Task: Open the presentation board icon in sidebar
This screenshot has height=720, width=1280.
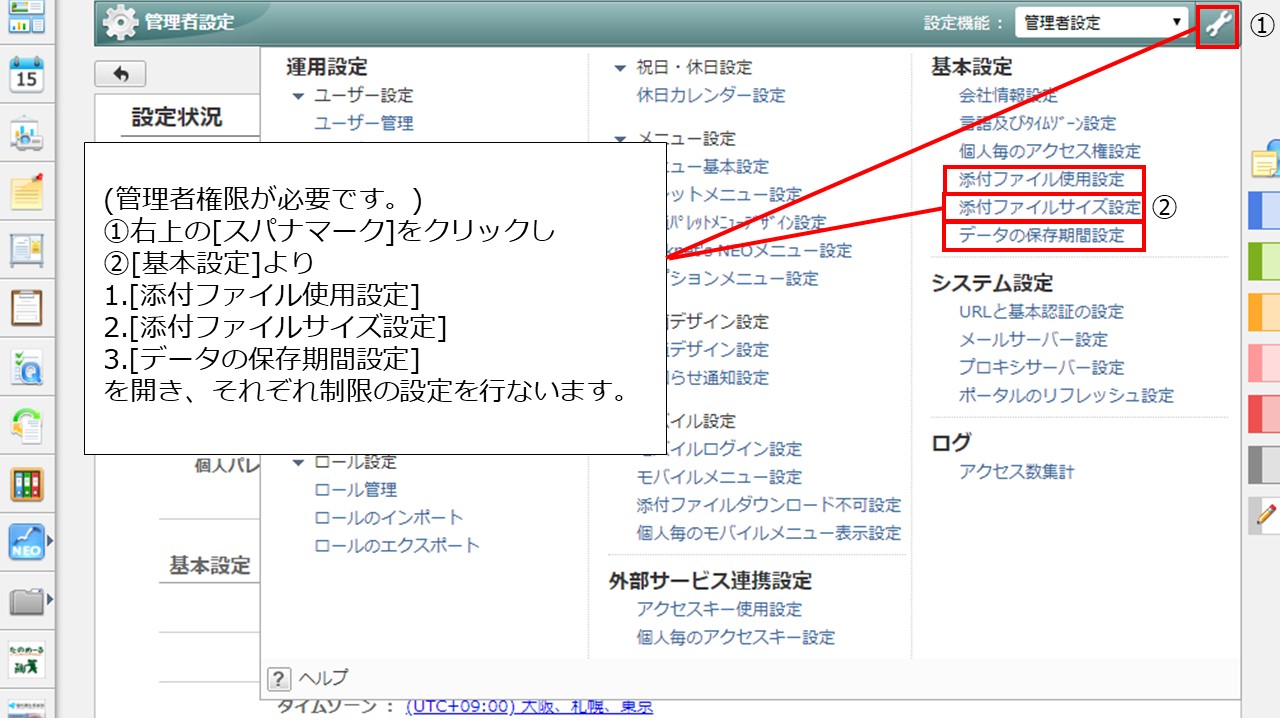Action: click(27, 135)
